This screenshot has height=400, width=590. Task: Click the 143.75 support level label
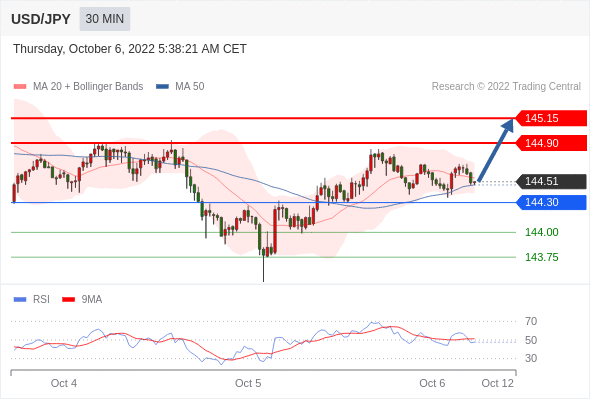pos(542,257)
